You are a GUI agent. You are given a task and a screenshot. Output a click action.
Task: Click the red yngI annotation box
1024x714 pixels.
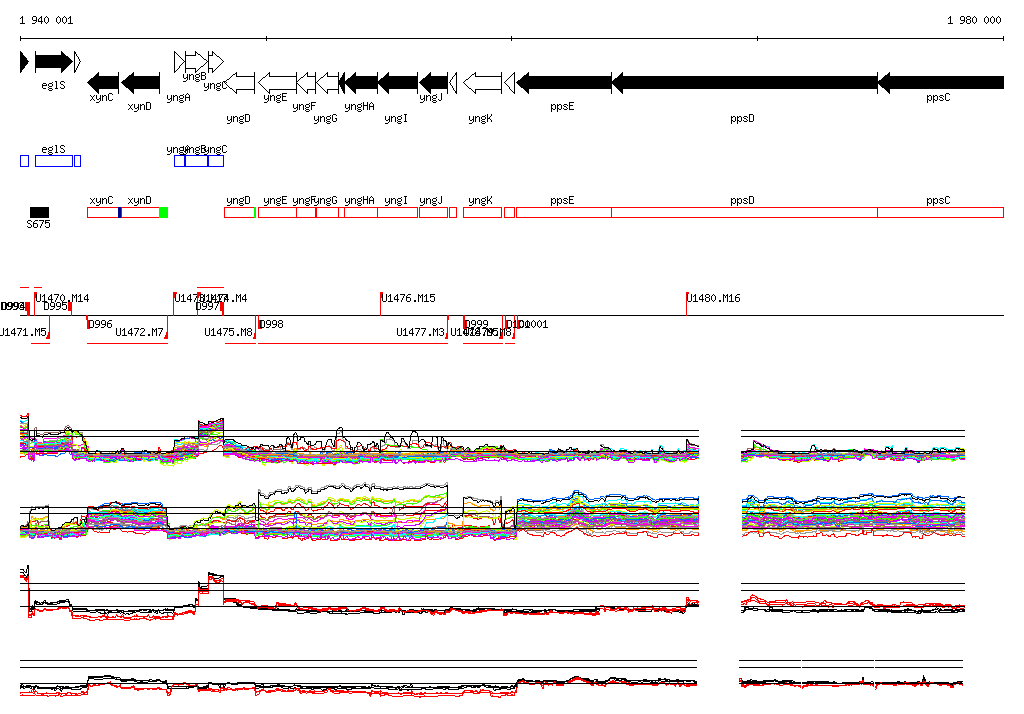click(398, 212)
